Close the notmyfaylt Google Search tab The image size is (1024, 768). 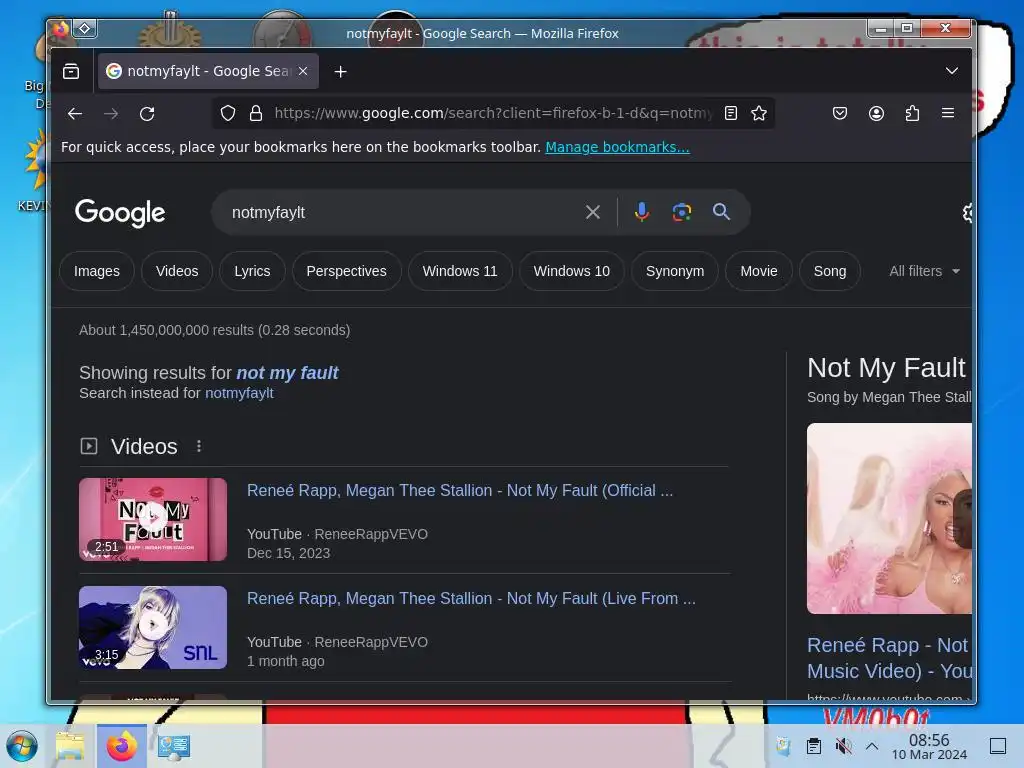tap(303, 71)
